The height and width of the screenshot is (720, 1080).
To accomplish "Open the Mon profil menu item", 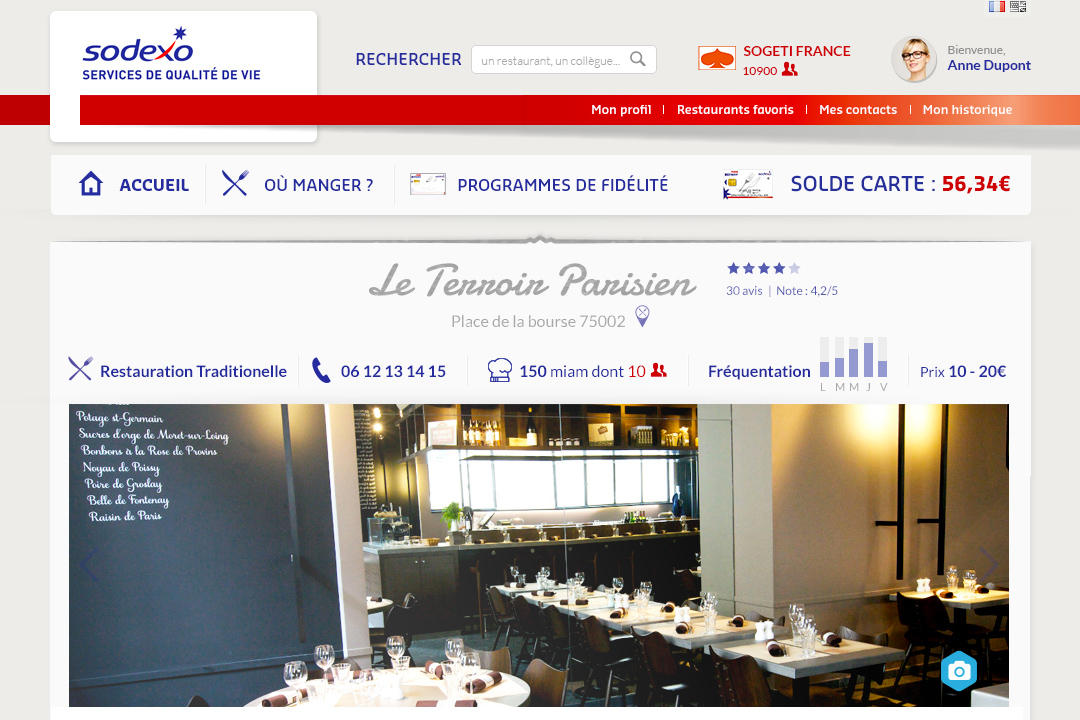I will [x=621, y=110].
